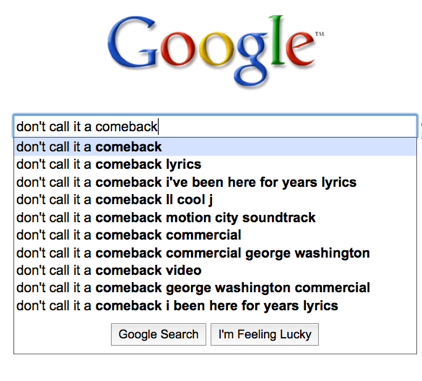Pick 'comeback i been here for years lyrics'
Viewport: 422px width, 381px height.
(215, 306)
